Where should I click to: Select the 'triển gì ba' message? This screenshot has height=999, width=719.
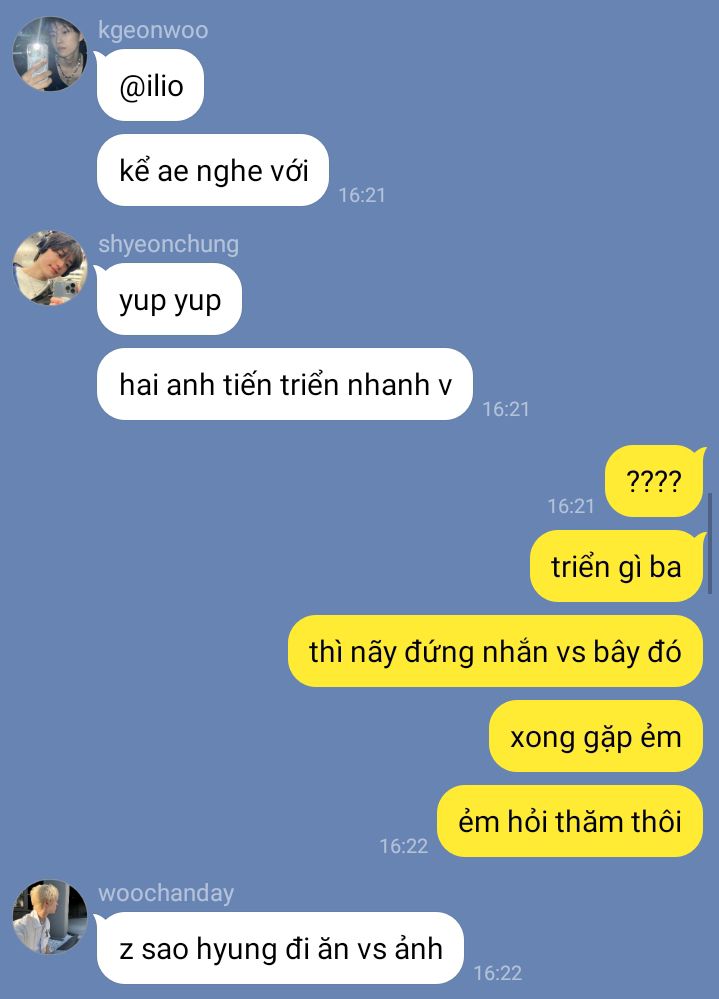pos(616,566)
